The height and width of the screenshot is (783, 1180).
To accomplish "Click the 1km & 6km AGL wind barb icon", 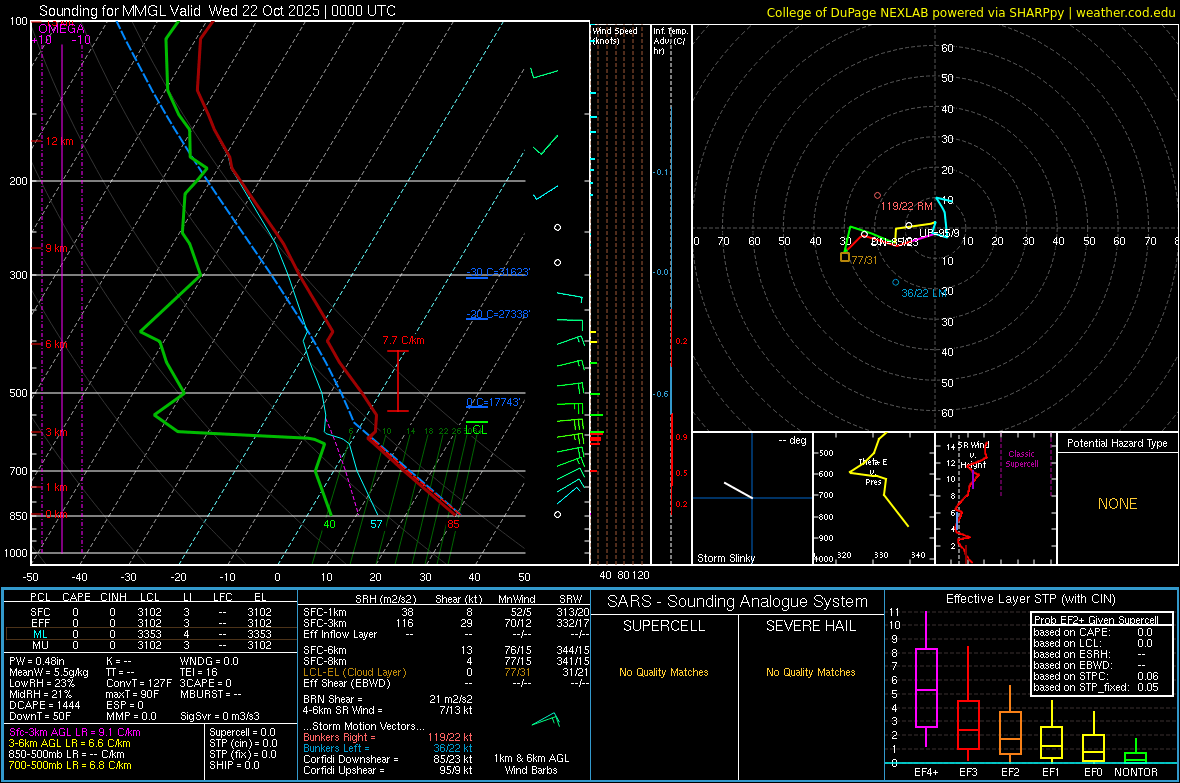I will pyautogui.click(x=546, y=721).
